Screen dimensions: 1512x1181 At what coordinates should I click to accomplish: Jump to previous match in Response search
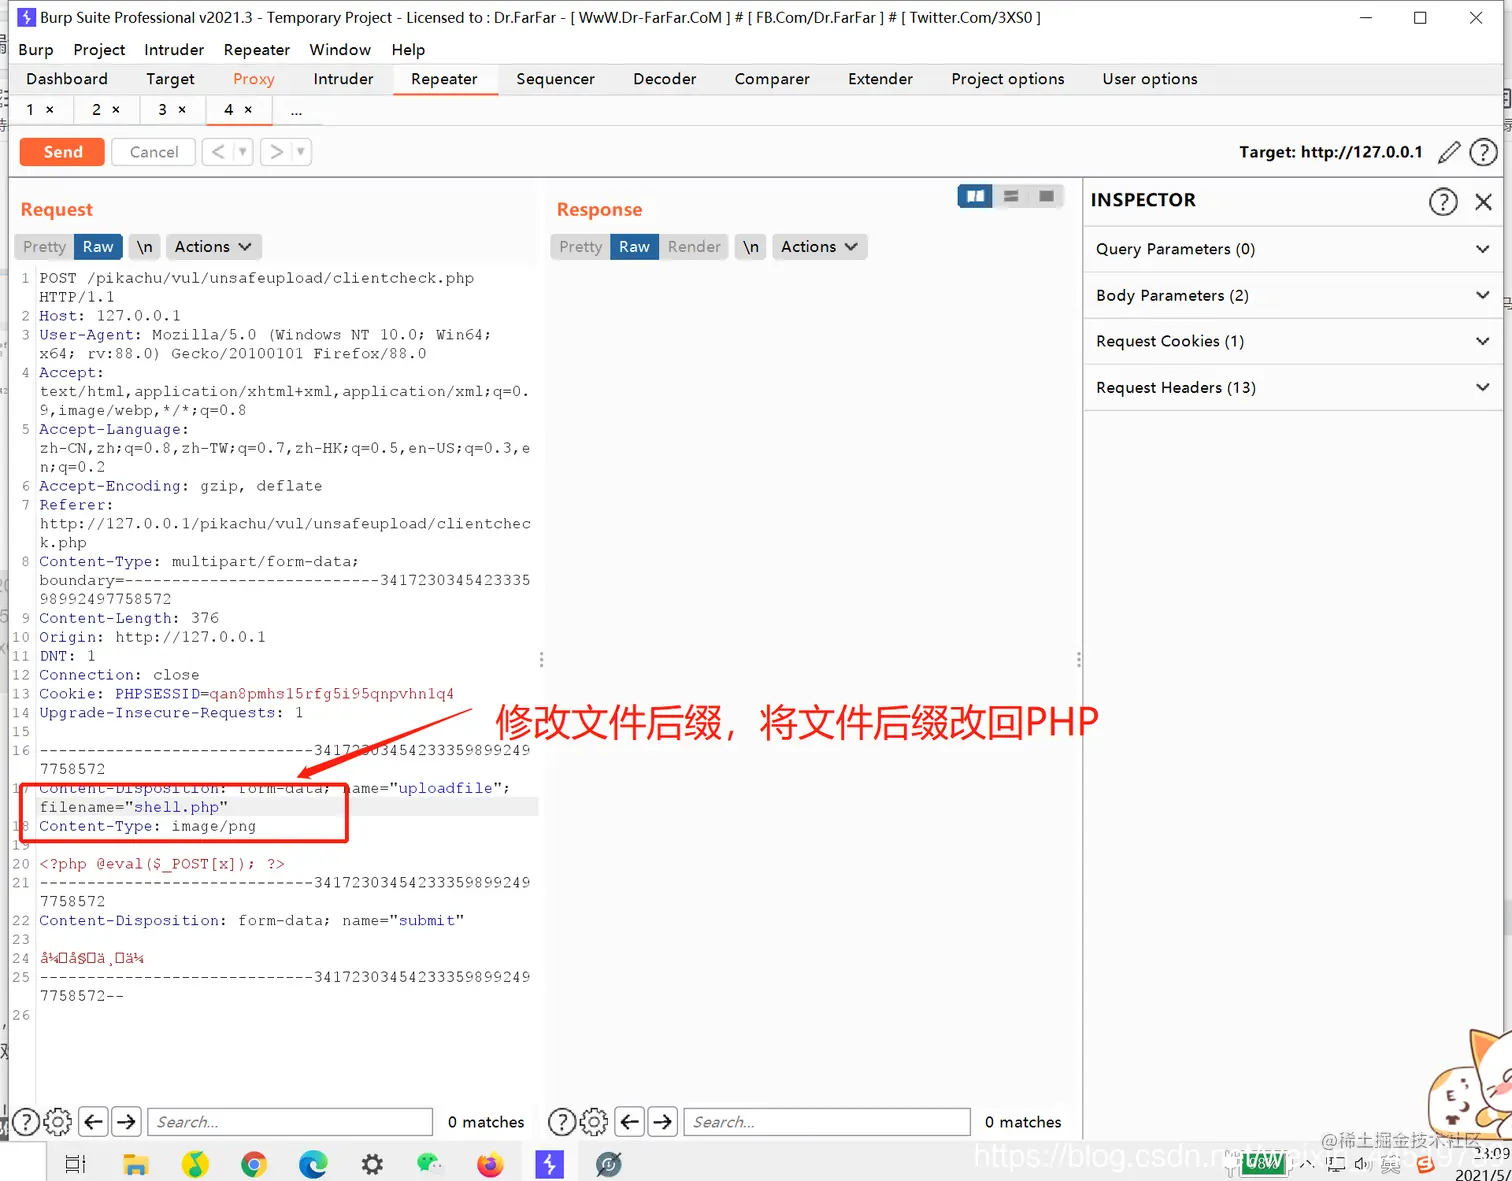pos(629,1122)
